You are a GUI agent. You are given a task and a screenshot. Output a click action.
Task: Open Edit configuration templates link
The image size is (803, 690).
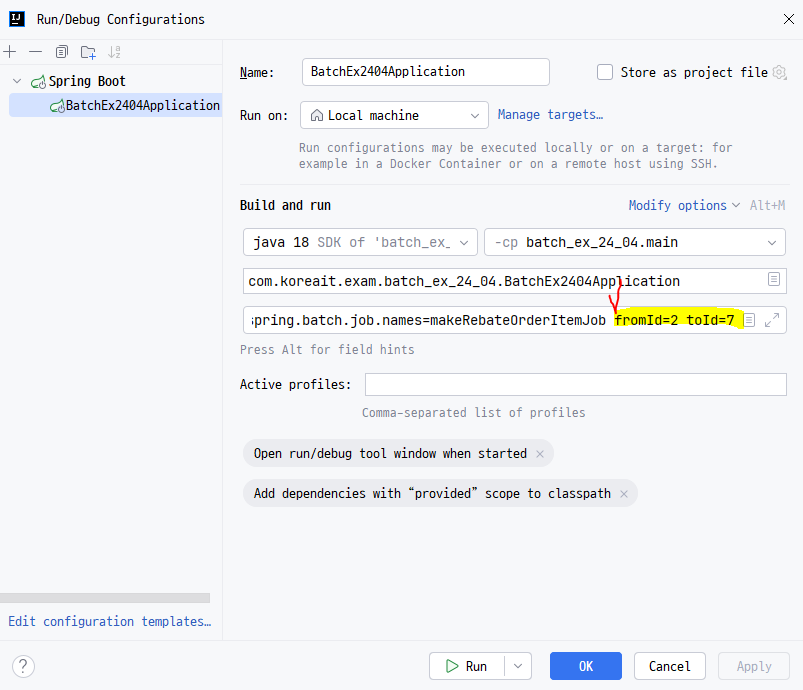tap(110, 621)
